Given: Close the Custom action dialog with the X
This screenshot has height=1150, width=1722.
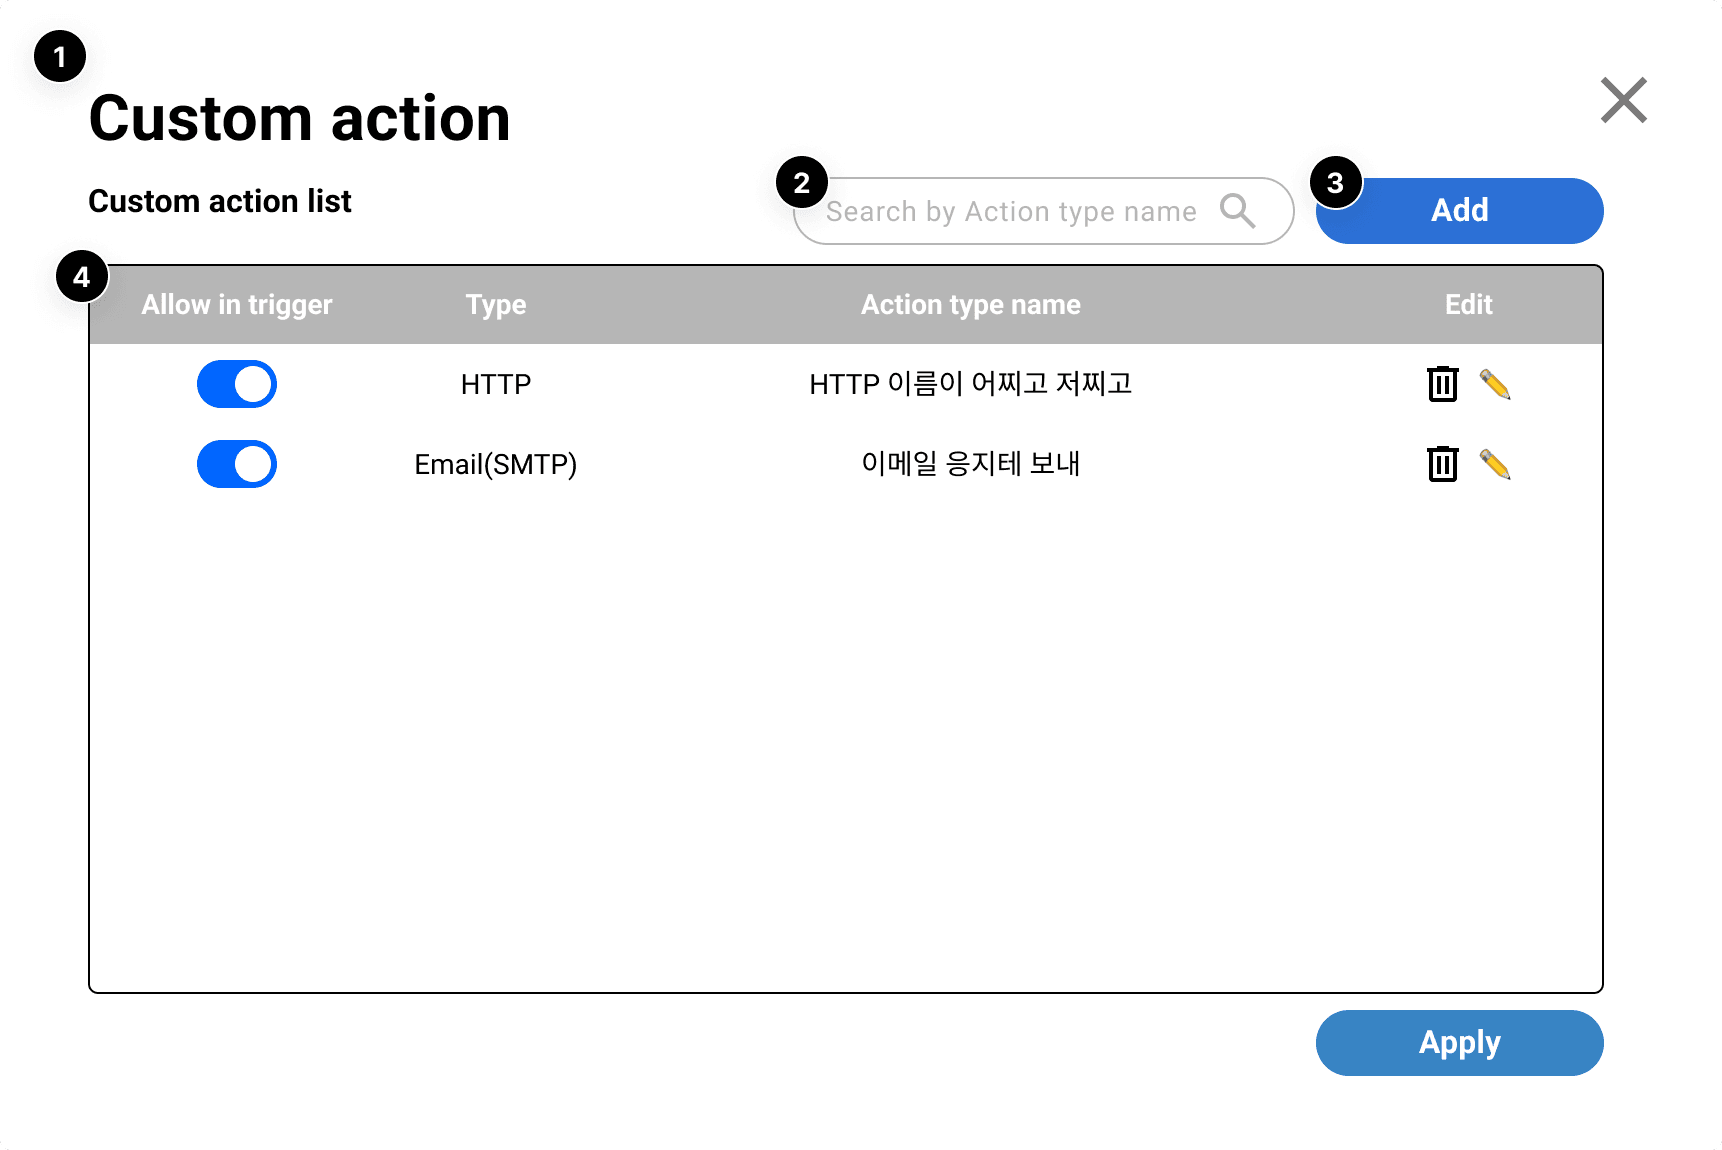Looking at the screenshot, I should (x=1623, y=101).
